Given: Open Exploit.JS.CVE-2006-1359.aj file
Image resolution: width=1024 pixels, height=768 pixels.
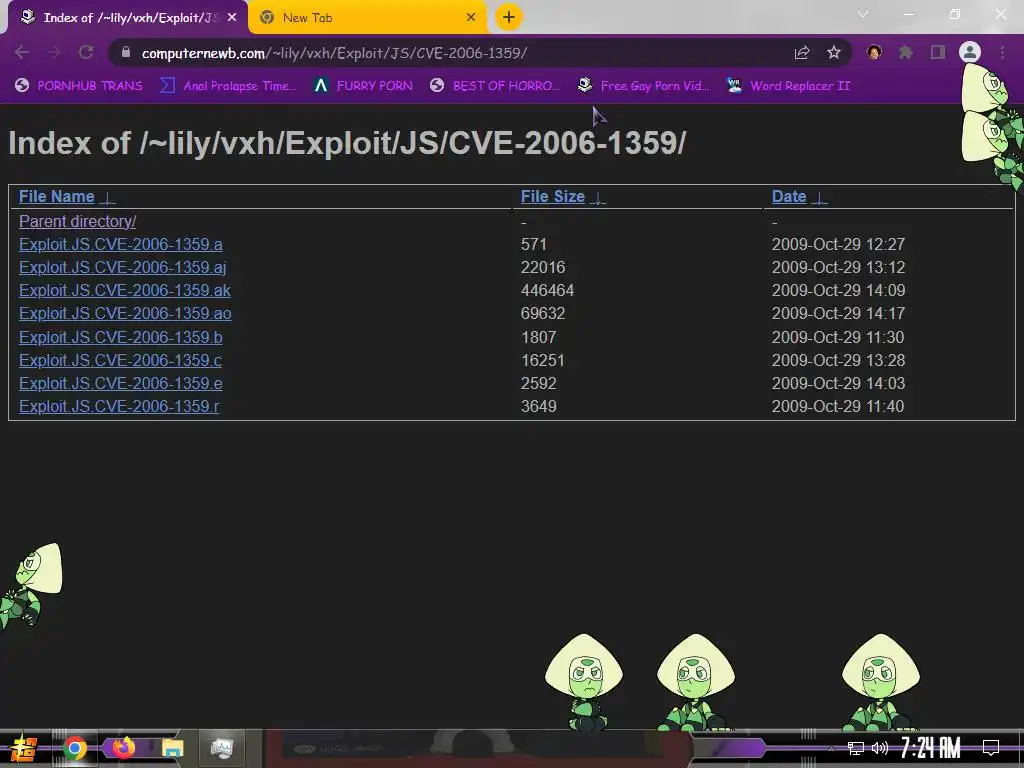Looking at the screenshot, I should click(123, 268).
